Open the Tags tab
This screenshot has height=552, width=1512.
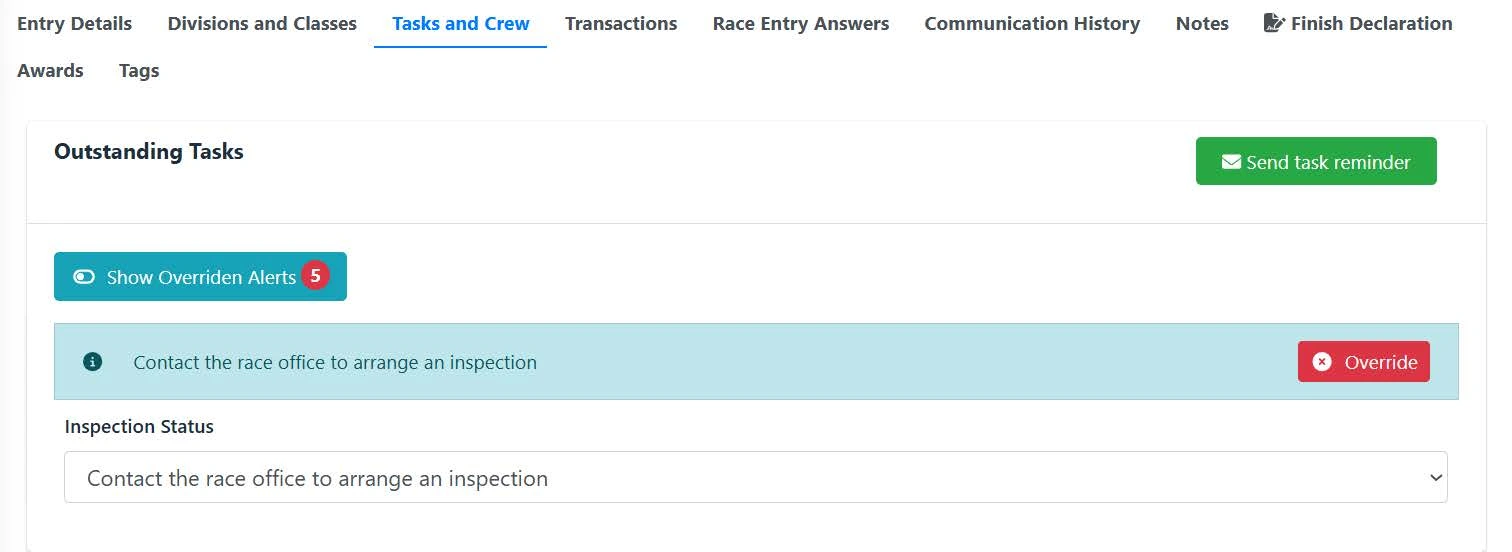point(139,70)
